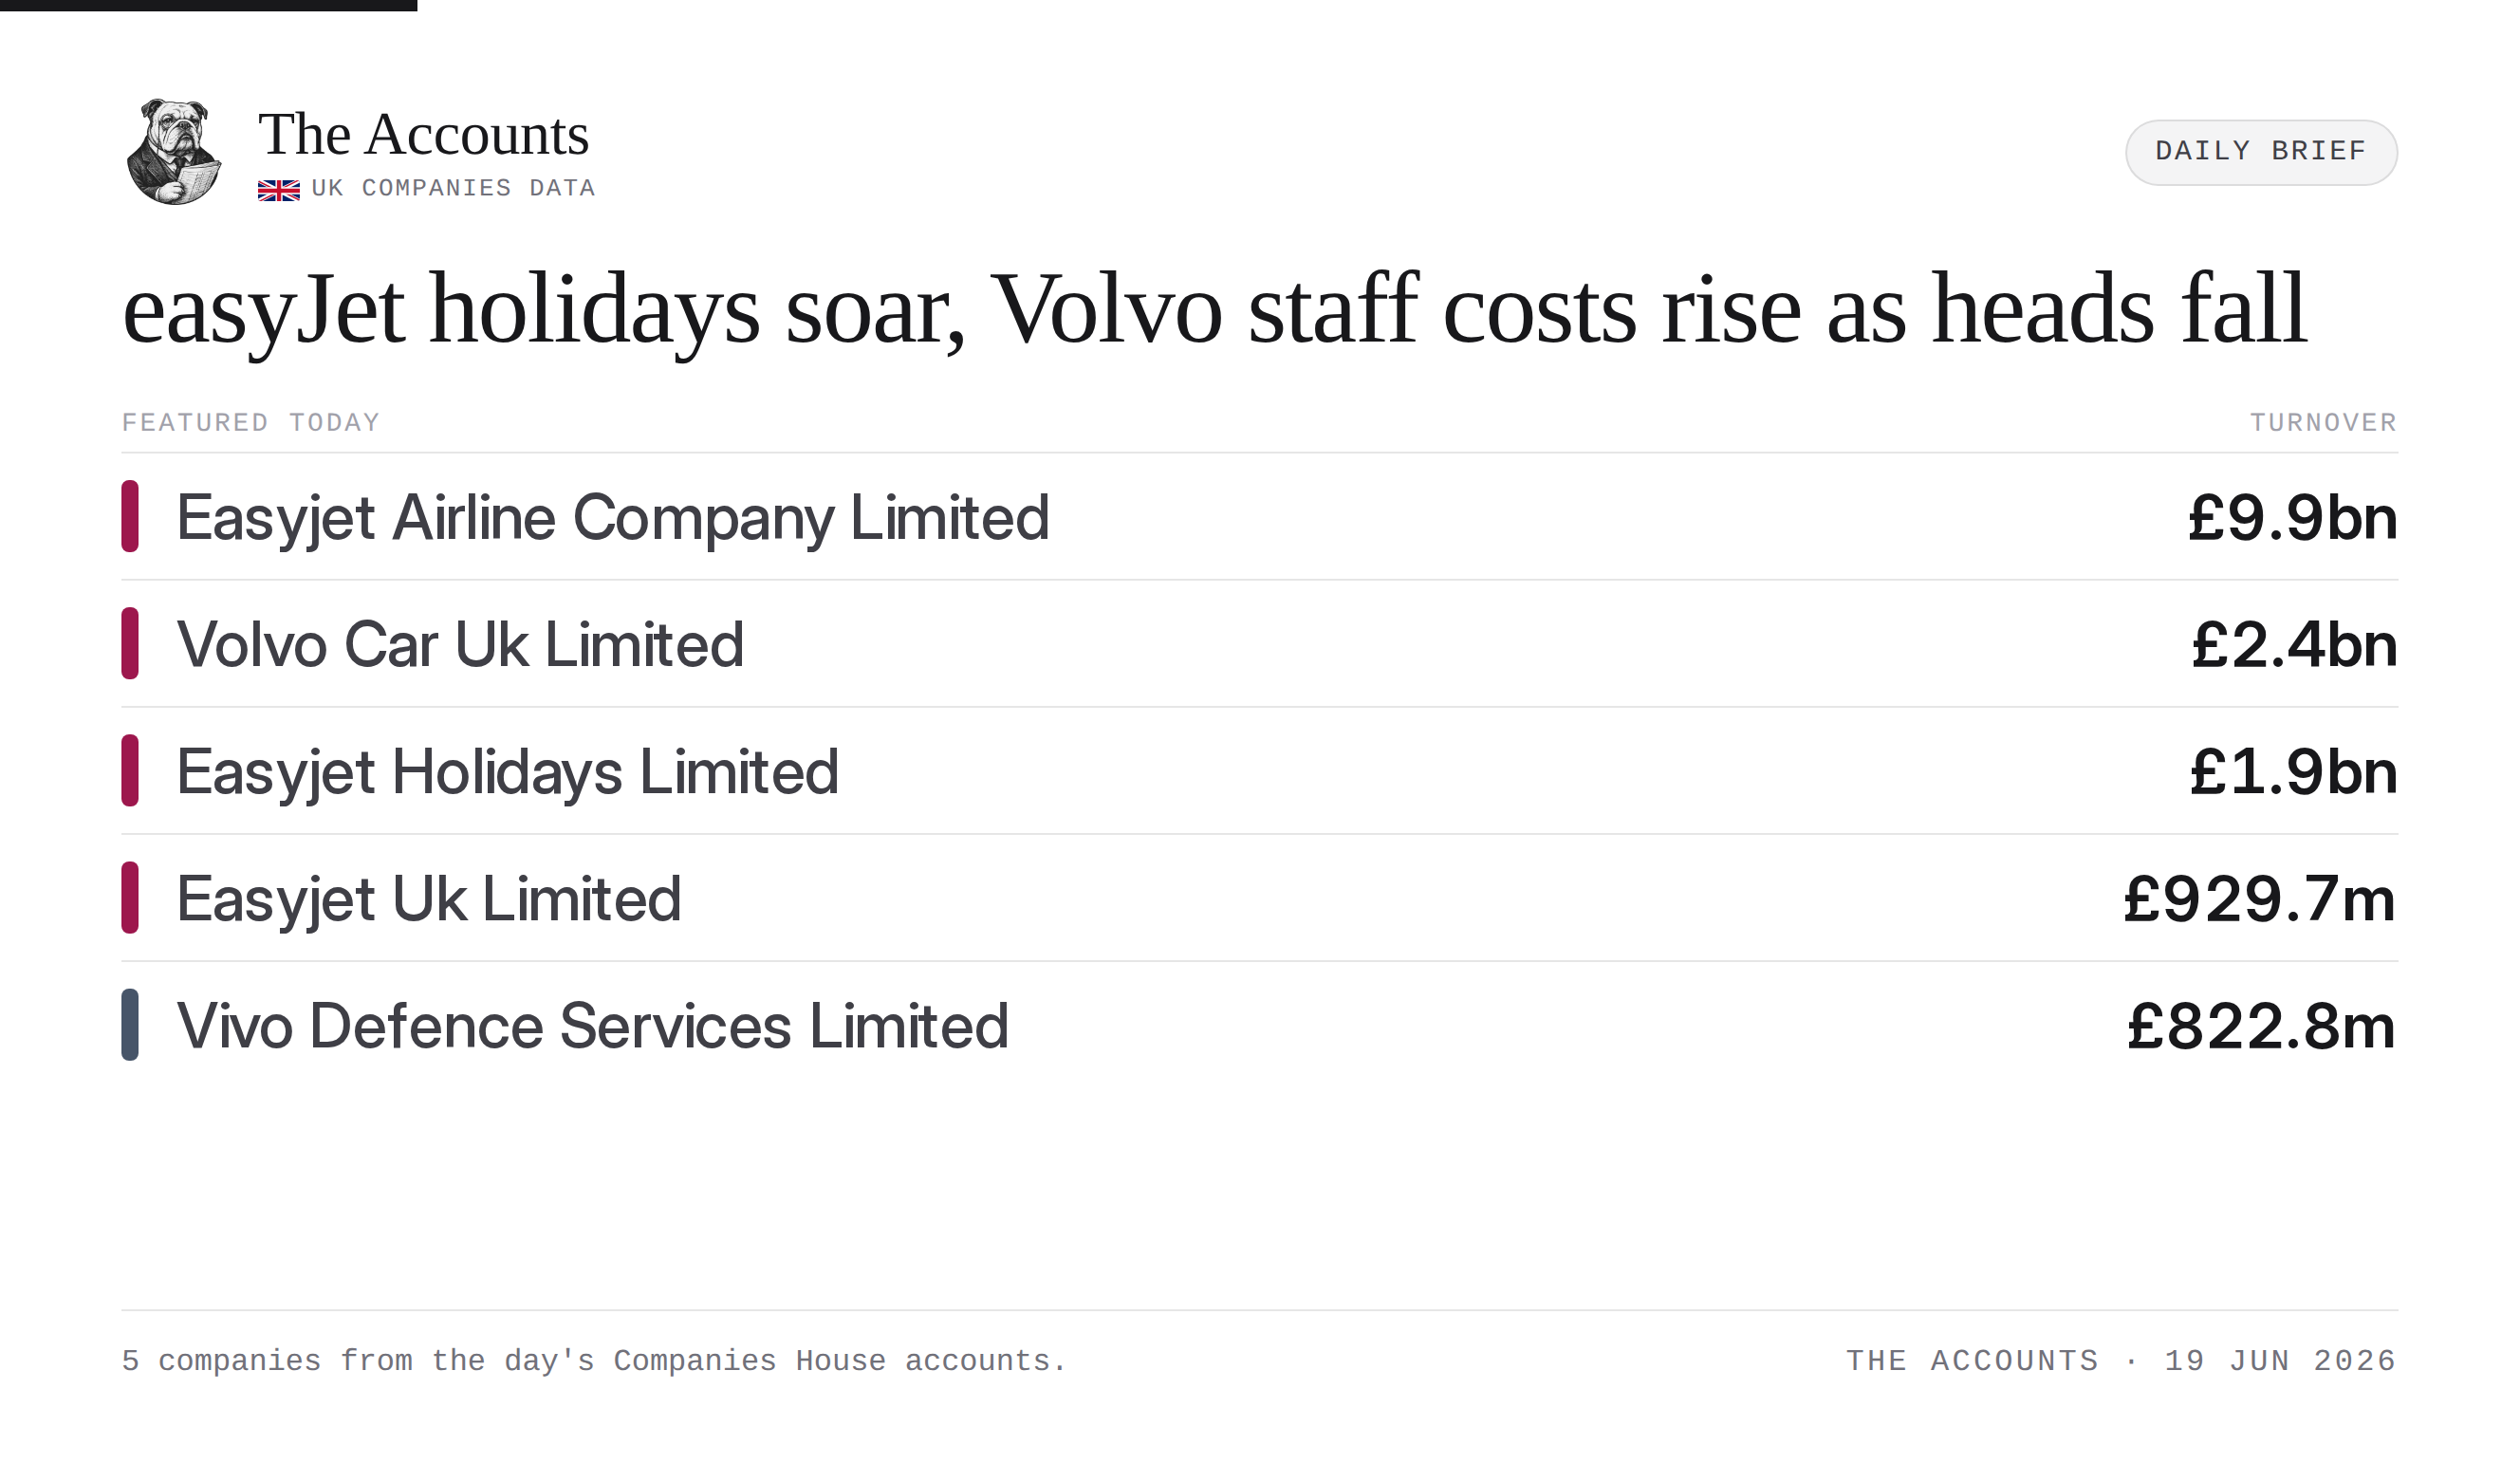Click the Turnover column header
2520x1463 pixels.
tap(2323, 422)
